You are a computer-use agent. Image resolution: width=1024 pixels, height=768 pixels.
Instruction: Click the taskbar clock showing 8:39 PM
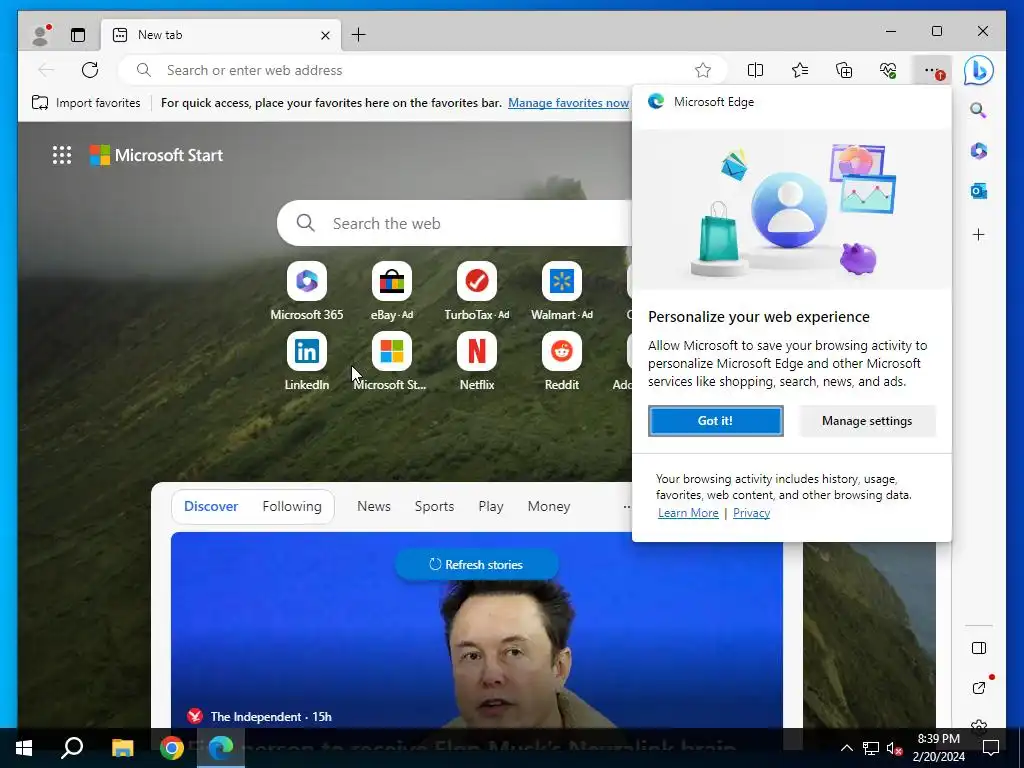[938, 748]
